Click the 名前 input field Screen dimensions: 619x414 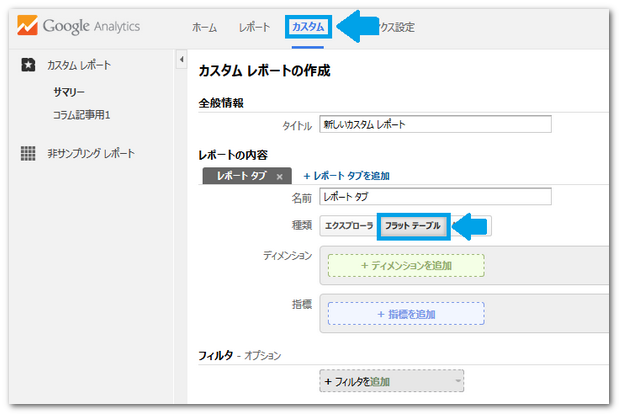click(435, 197)
